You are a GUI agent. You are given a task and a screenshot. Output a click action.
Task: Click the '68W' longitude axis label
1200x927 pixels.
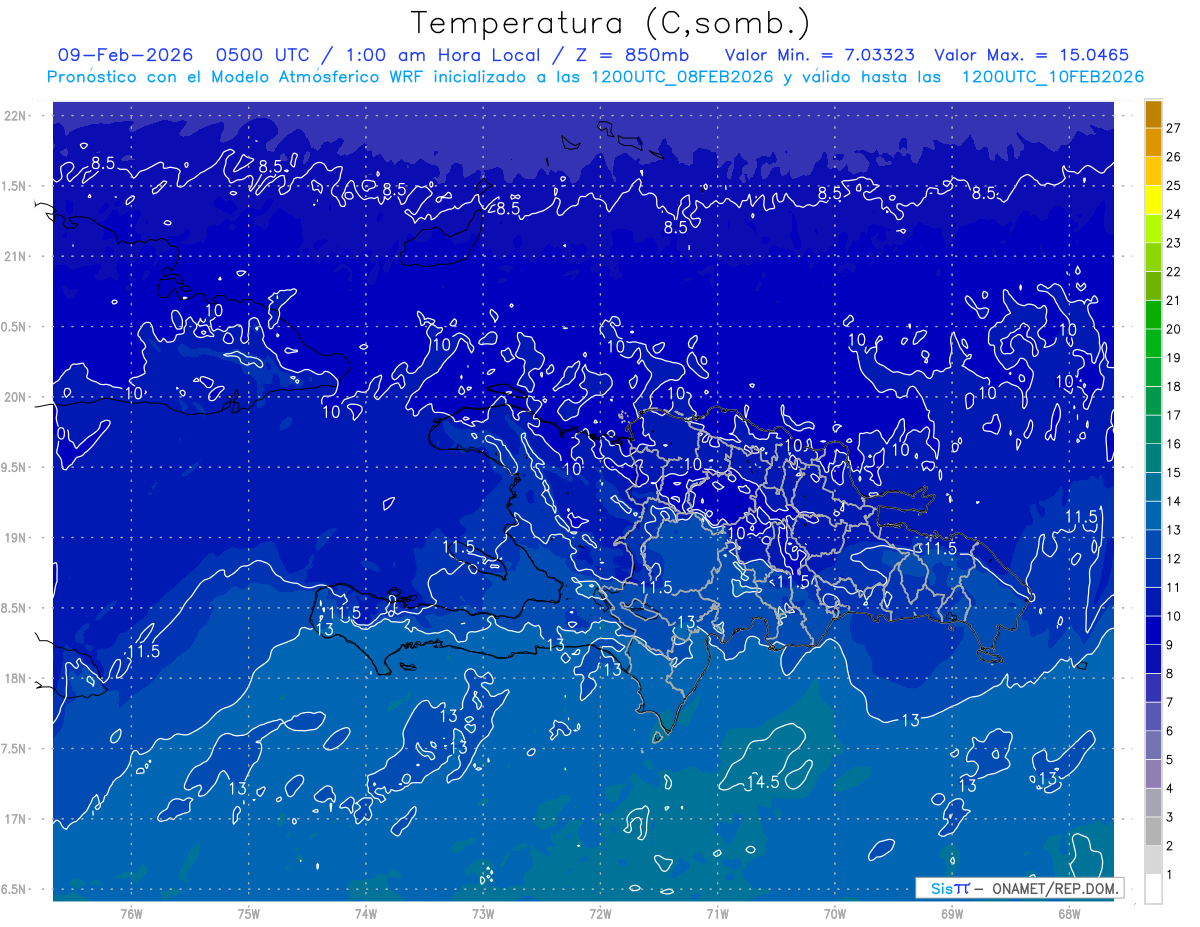click(x=1069, y=913)
